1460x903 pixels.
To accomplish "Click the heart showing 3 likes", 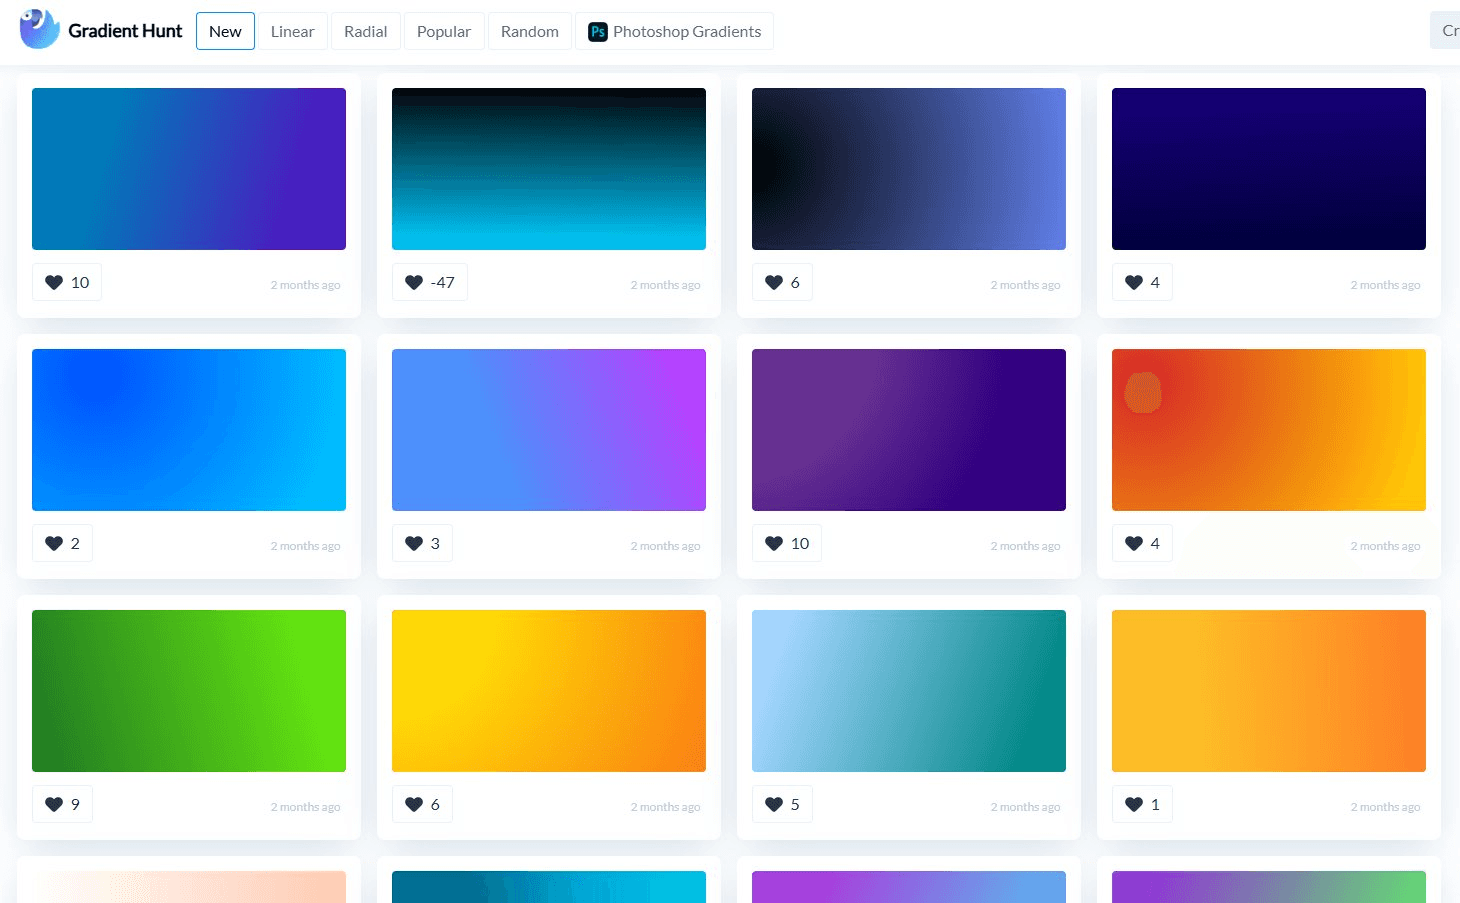I will [x=422, y=543].
